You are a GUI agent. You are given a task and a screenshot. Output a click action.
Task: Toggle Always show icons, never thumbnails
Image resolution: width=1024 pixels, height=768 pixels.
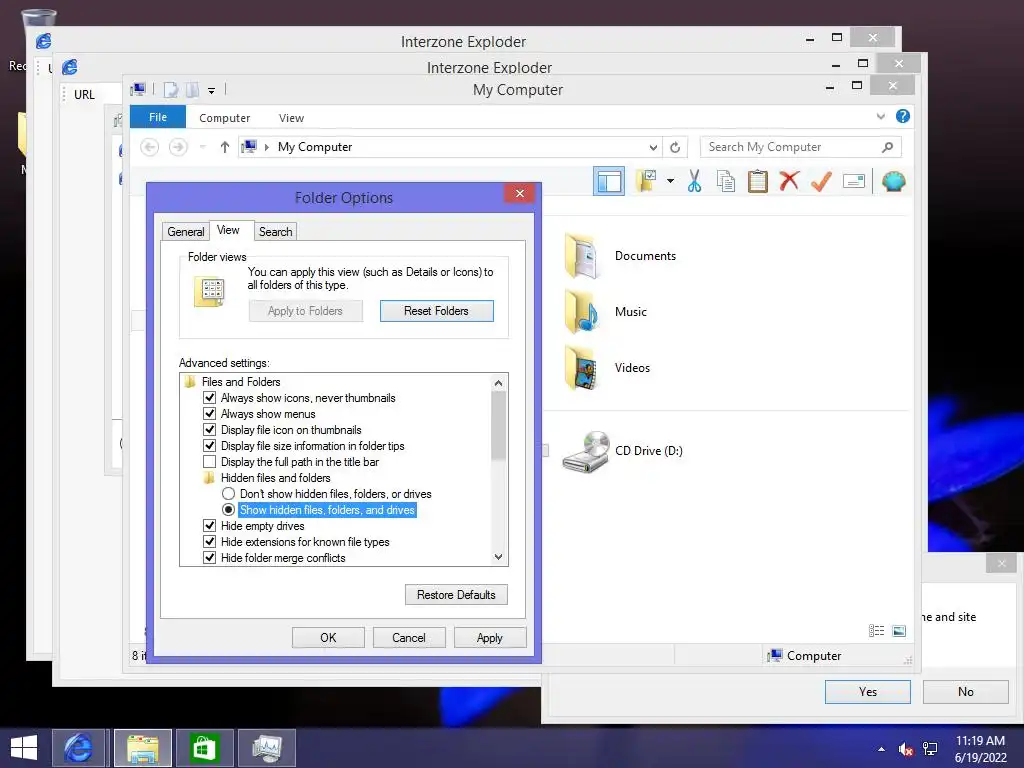tap(210, 398)
